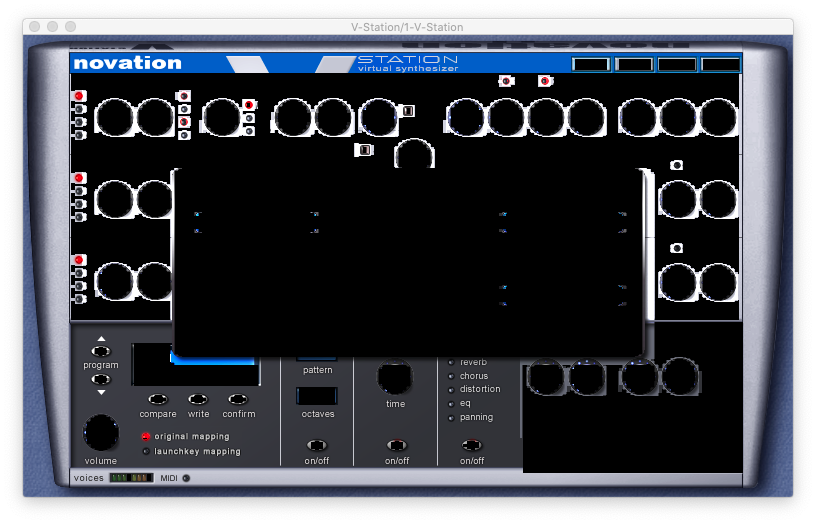Select the original mapping option
The height and width of the screenshot is (524, 816).
146,437
